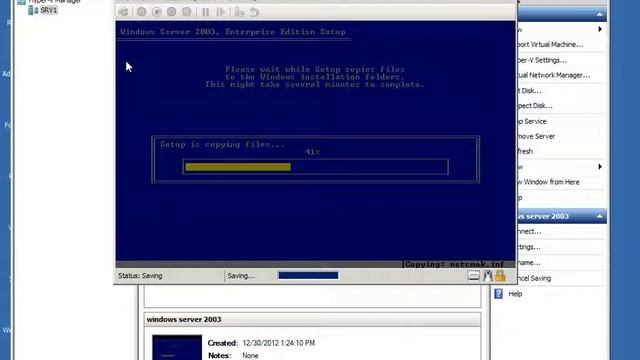640x360 pixels.
Task: Click the Help text at Actions bottom
Action: click(516, 294)
